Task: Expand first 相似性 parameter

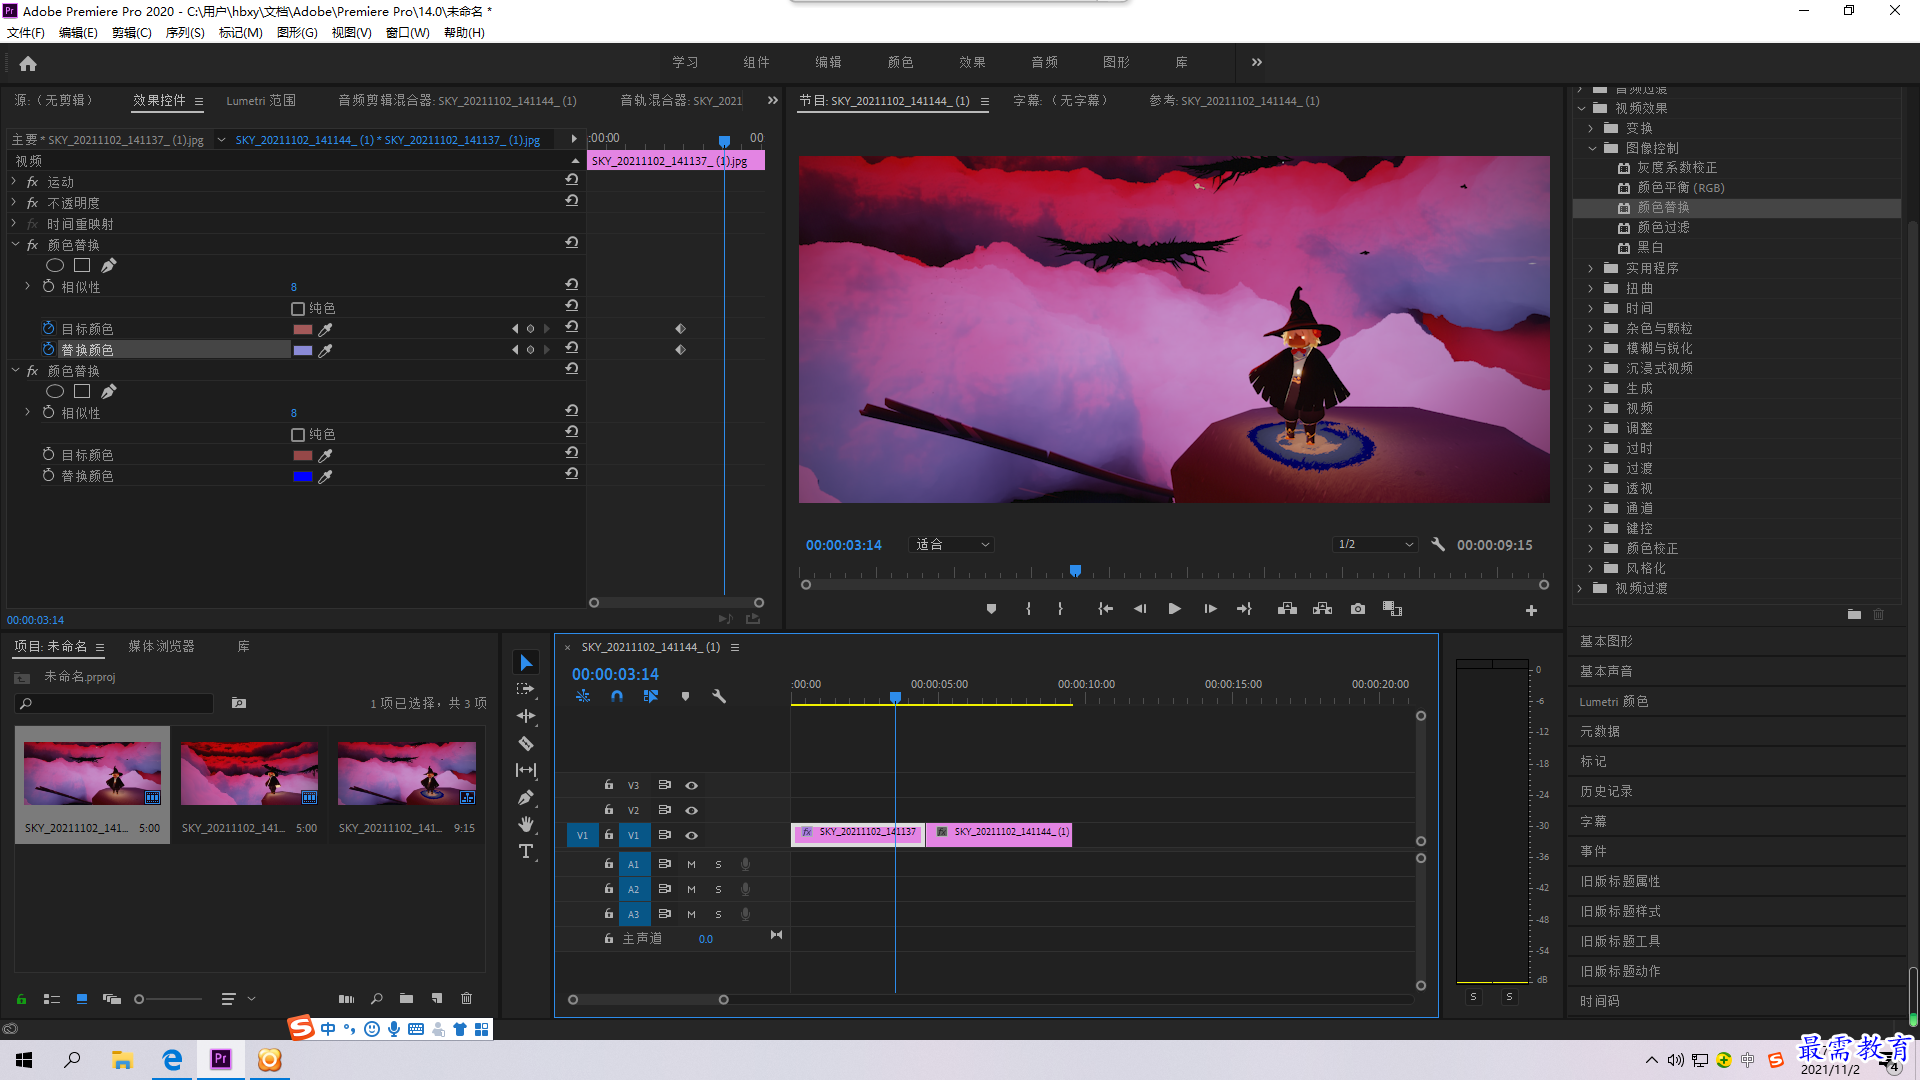Action: pyautogui.click(x=28, y=286)
